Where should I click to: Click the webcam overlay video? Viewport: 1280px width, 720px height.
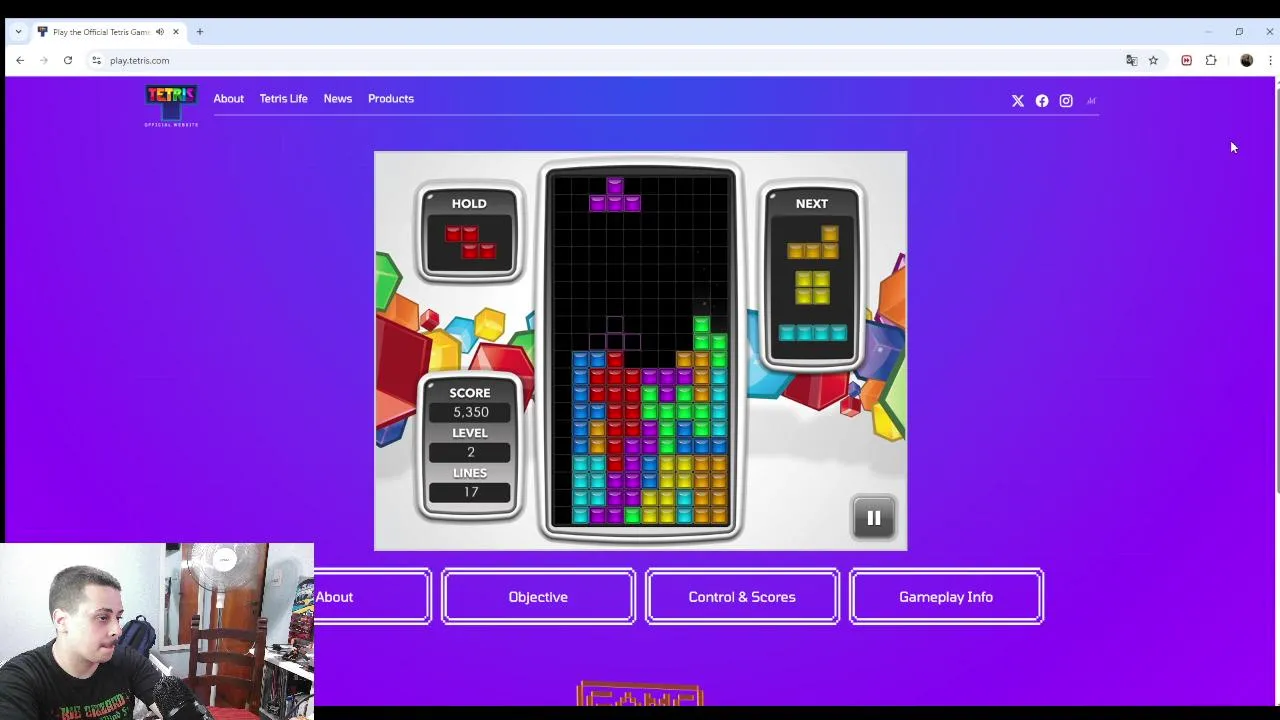point(157,631)
